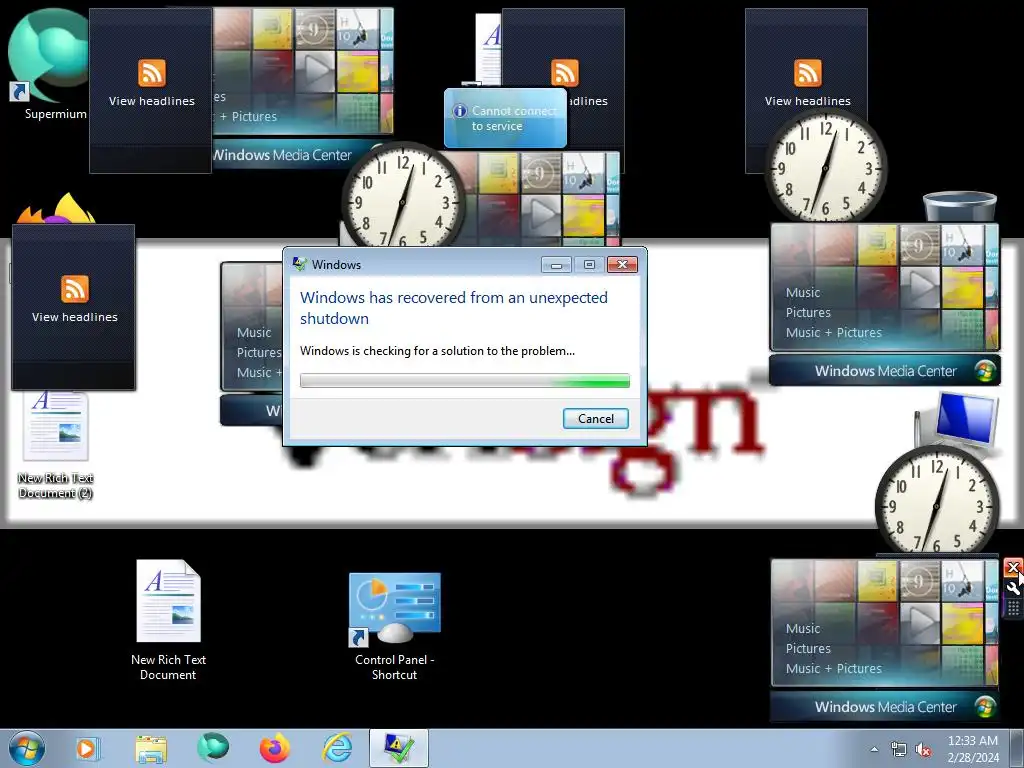Open Music in the bottom-right Media Center gadget
The height and width of the screenshot is (768, 1024).
[803, 628]
